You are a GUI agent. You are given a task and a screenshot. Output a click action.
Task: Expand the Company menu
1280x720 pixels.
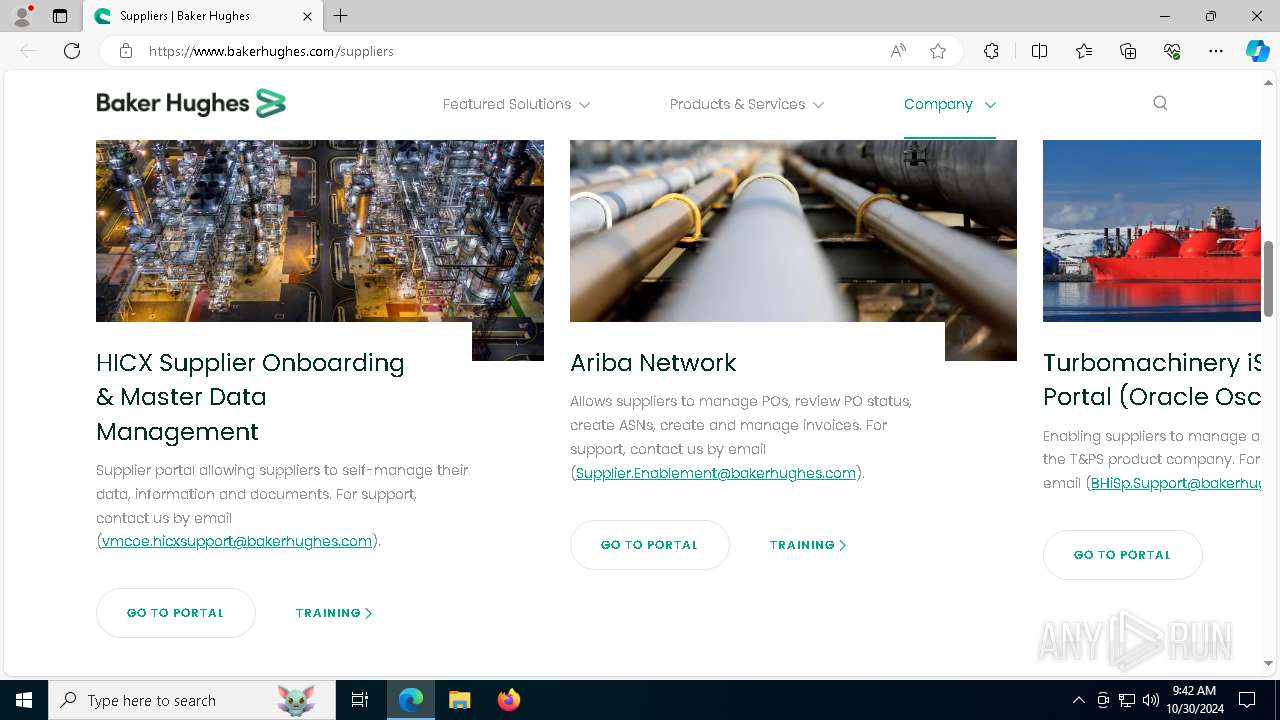coord(950,104)
